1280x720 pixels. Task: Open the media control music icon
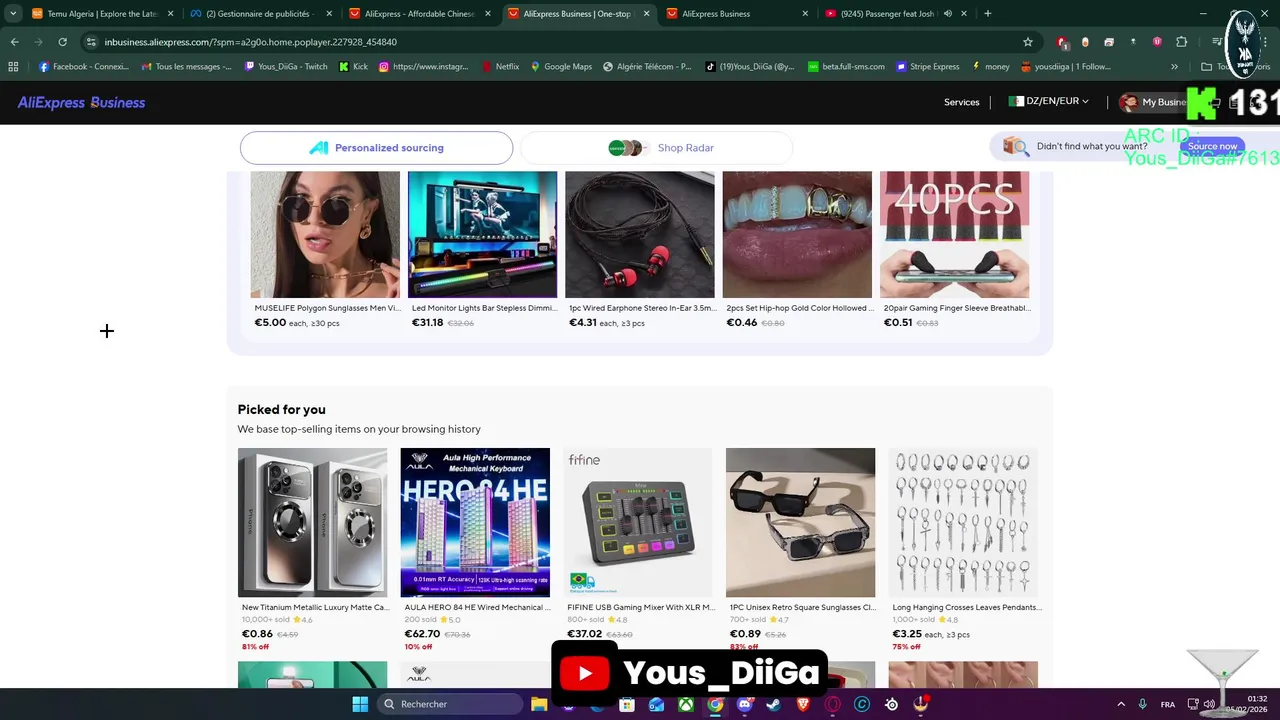point(1217,42)
